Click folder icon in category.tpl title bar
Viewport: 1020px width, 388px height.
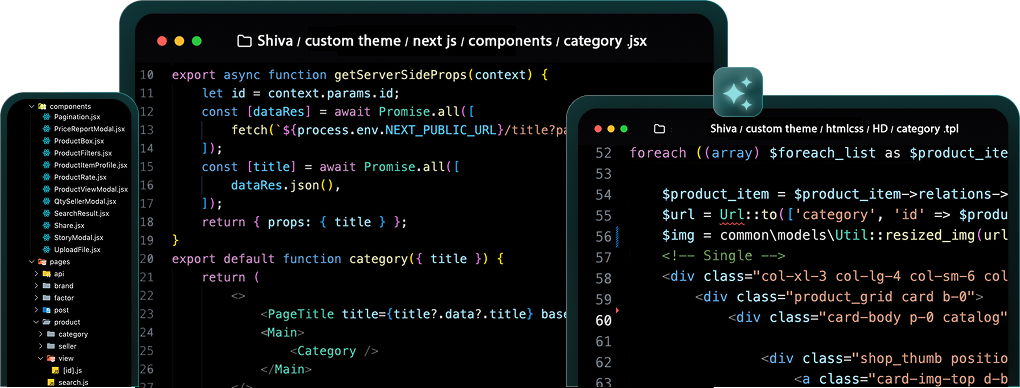coord(660,129)
